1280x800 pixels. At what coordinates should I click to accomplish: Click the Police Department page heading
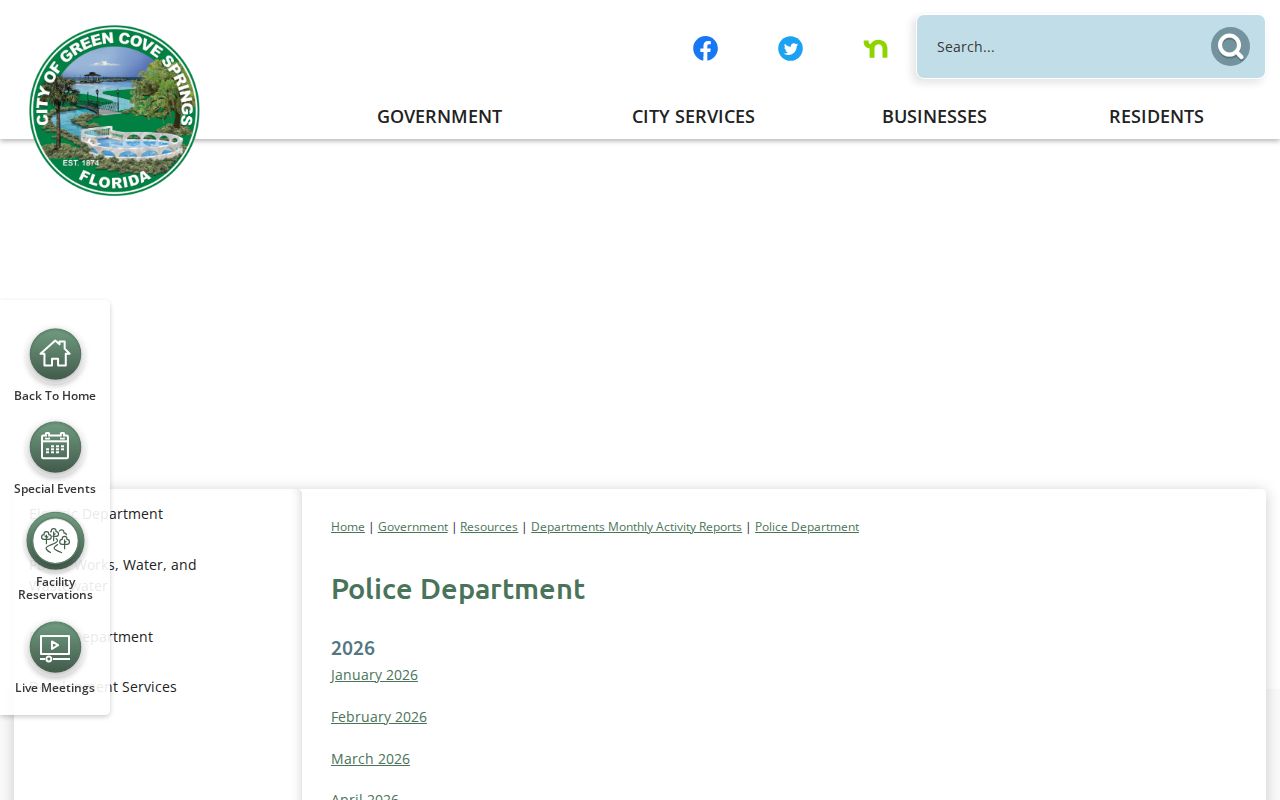458,589
